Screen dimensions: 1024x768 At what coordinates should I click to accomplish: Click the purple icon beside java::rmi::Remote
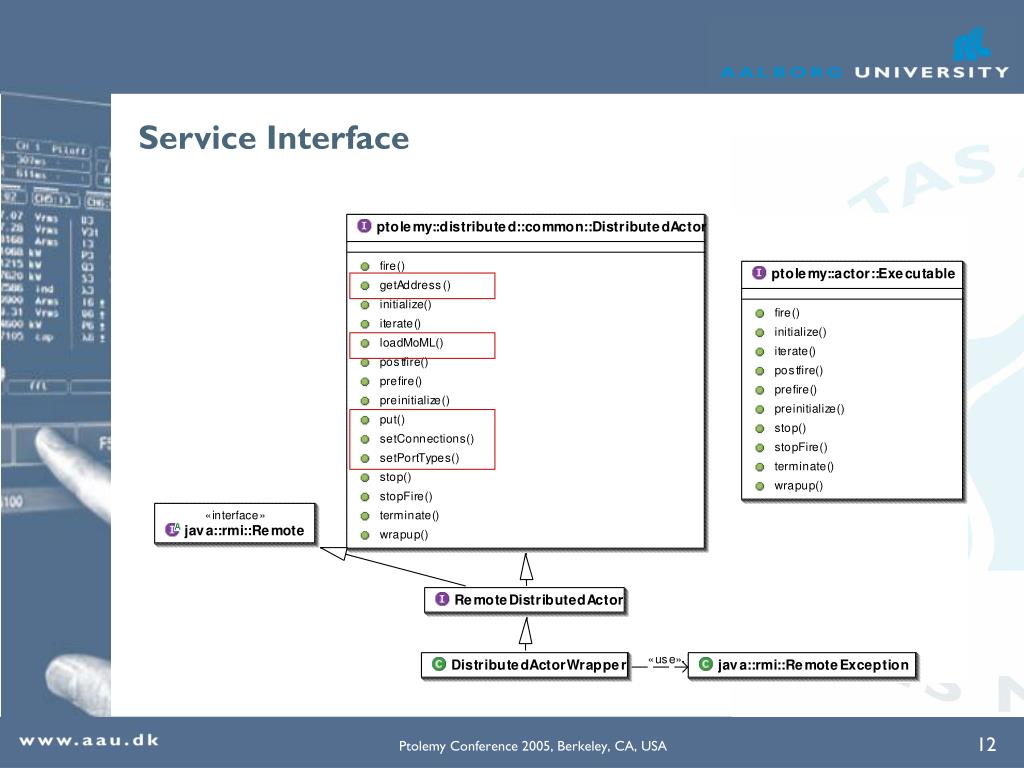[172, 530]
